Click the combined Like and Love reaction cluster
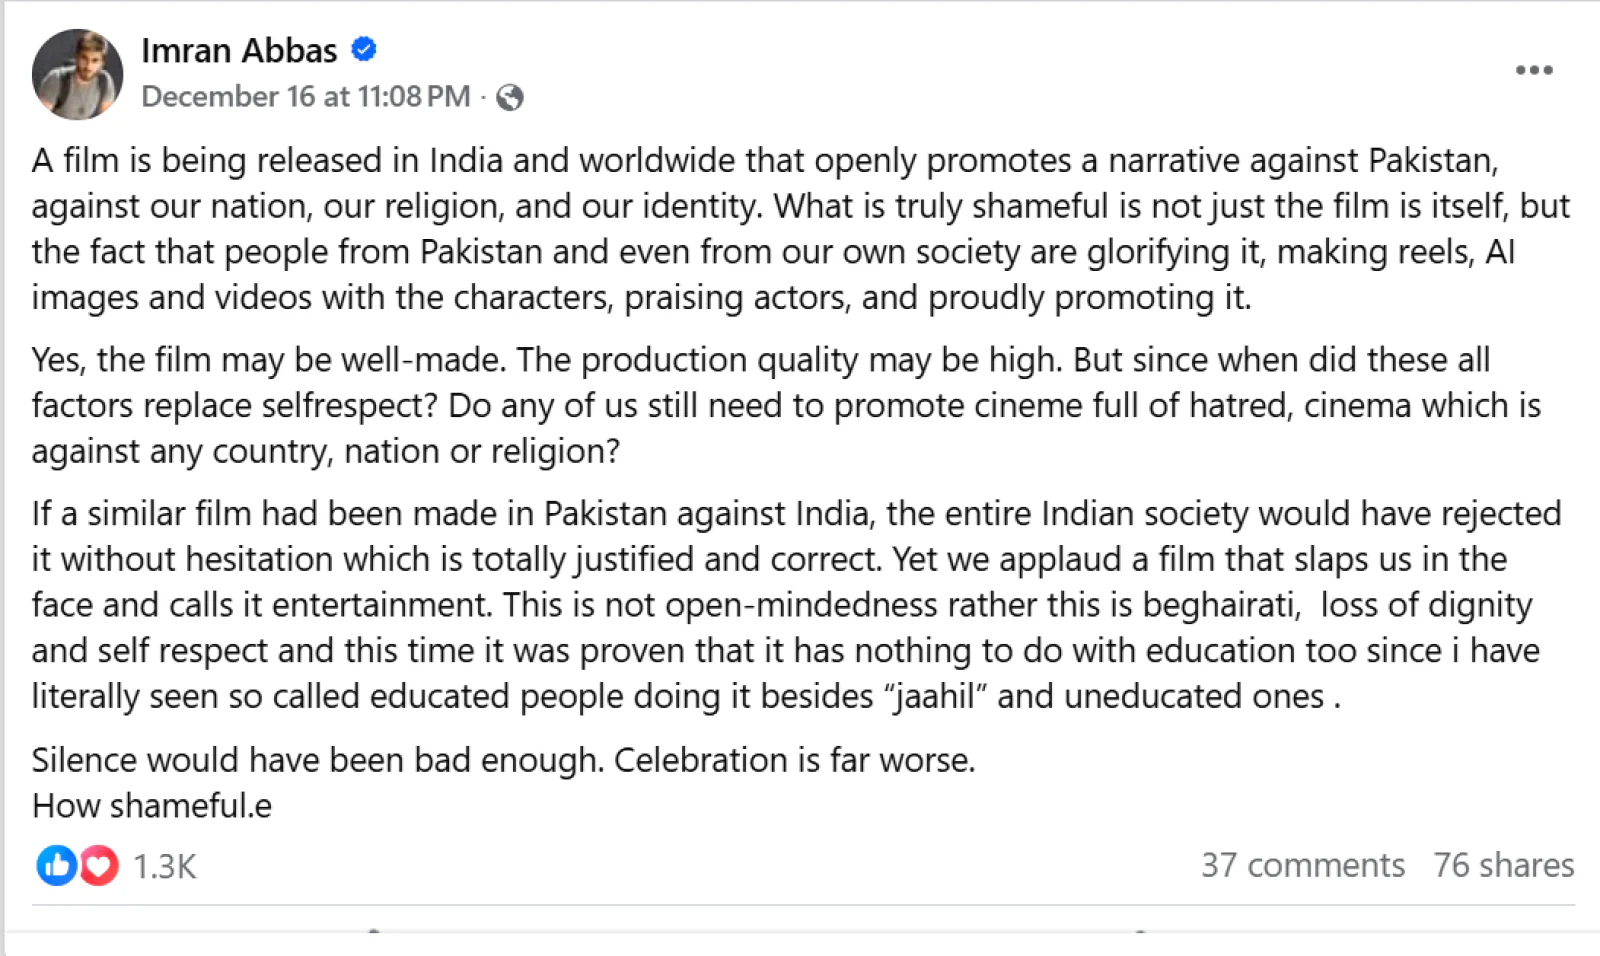 click(x=77, y=865)
